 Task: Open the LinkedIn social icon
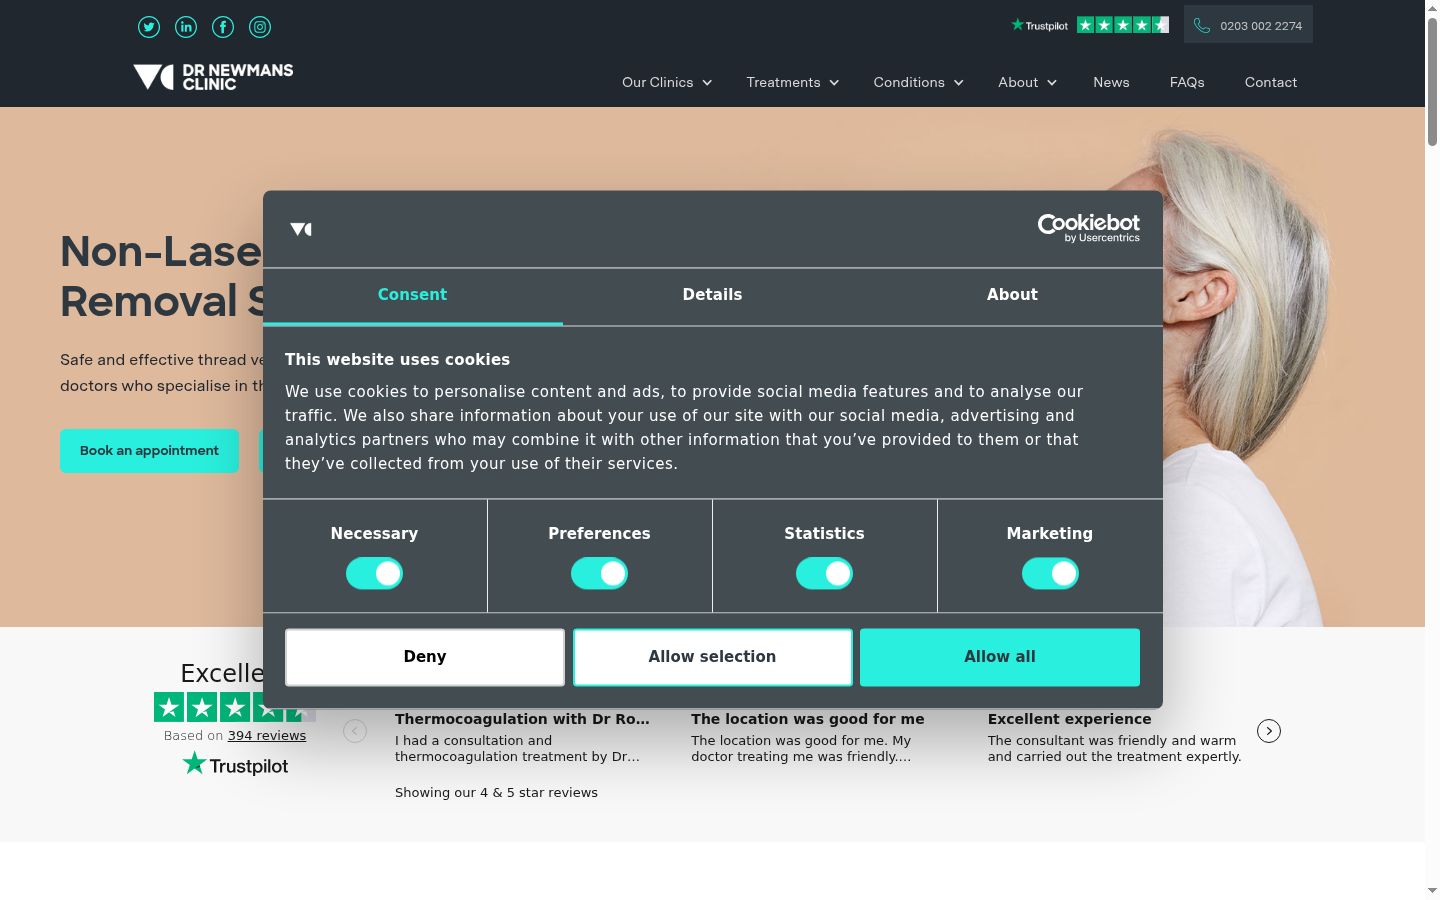[x=186, y=27]
